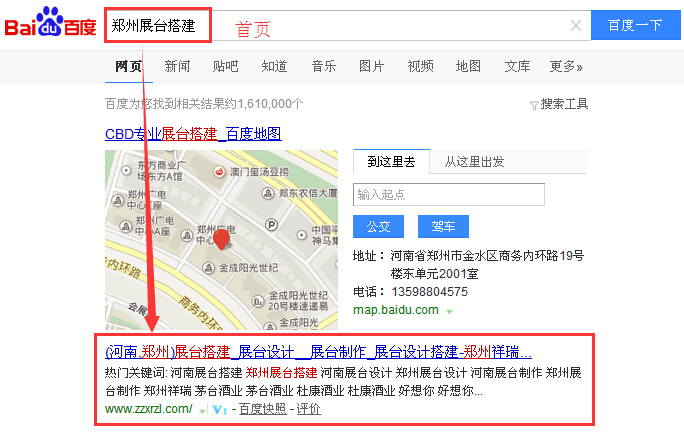Open 搜索工具 filter options
This screenshot has width=684, height=433.
(x=564, y=104)
